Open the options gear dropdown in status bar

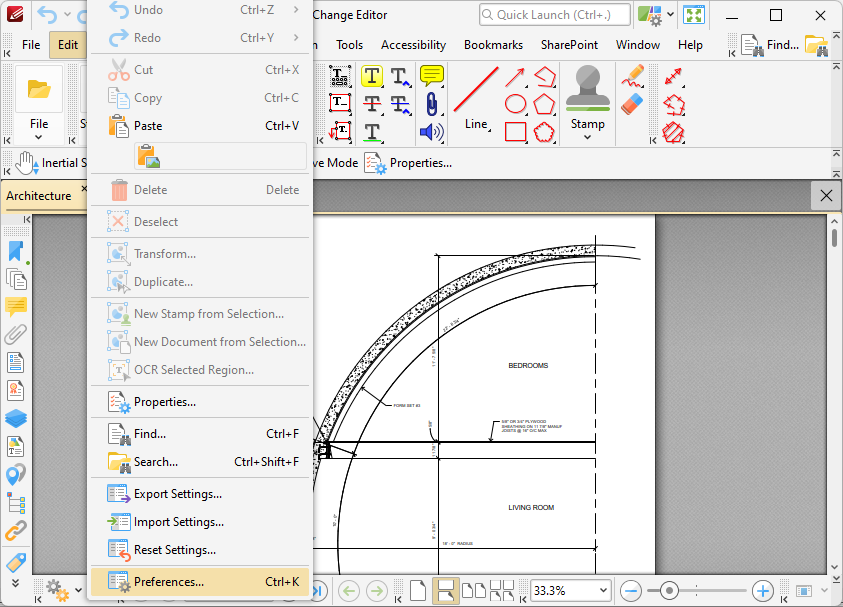pyautogui.click(x=78, y=590)
